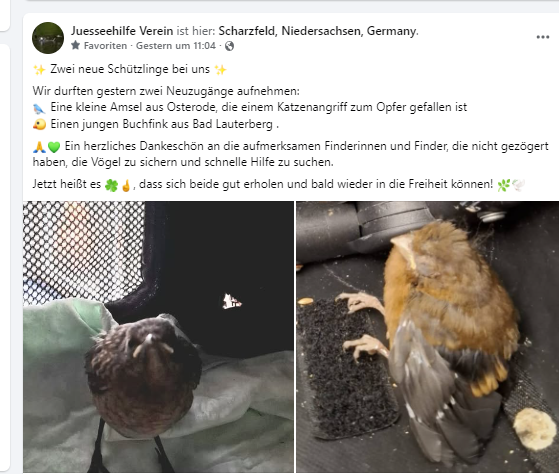Viewport: 559px width, 474px height.
Task: Click the dove emoji at text end
Action: point(518,185)
